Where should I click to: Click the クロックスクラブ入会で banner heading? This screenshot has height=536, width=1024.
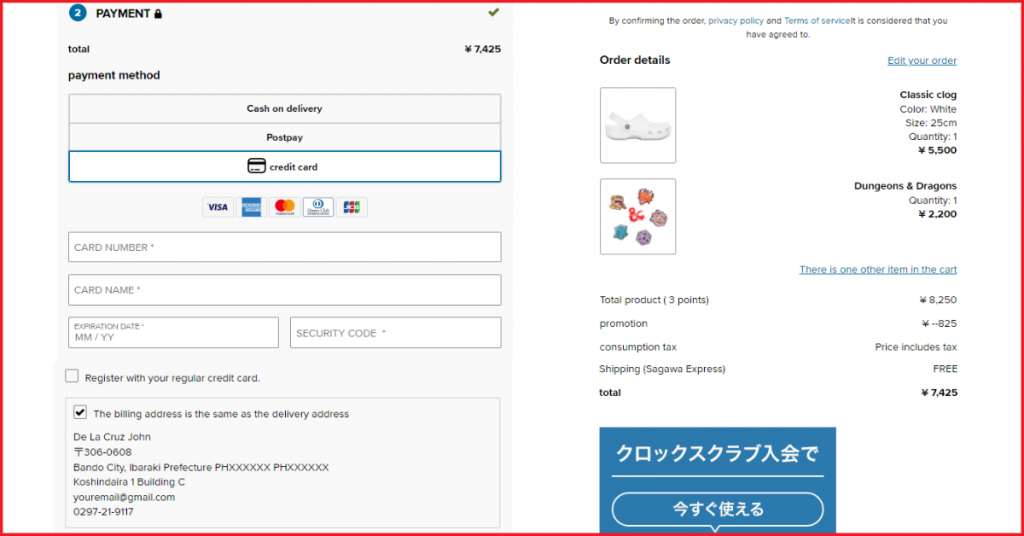click(717, 453)
